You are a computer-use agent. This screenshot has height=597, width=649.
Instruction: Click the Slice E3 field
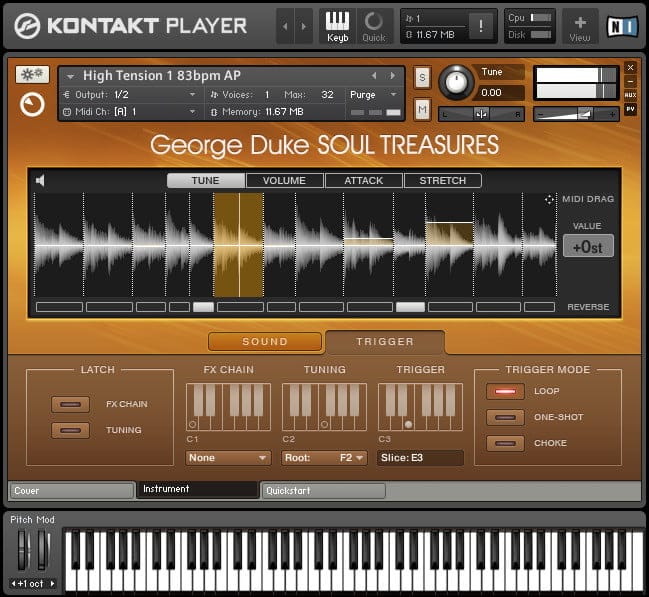[x=420, y=458]
